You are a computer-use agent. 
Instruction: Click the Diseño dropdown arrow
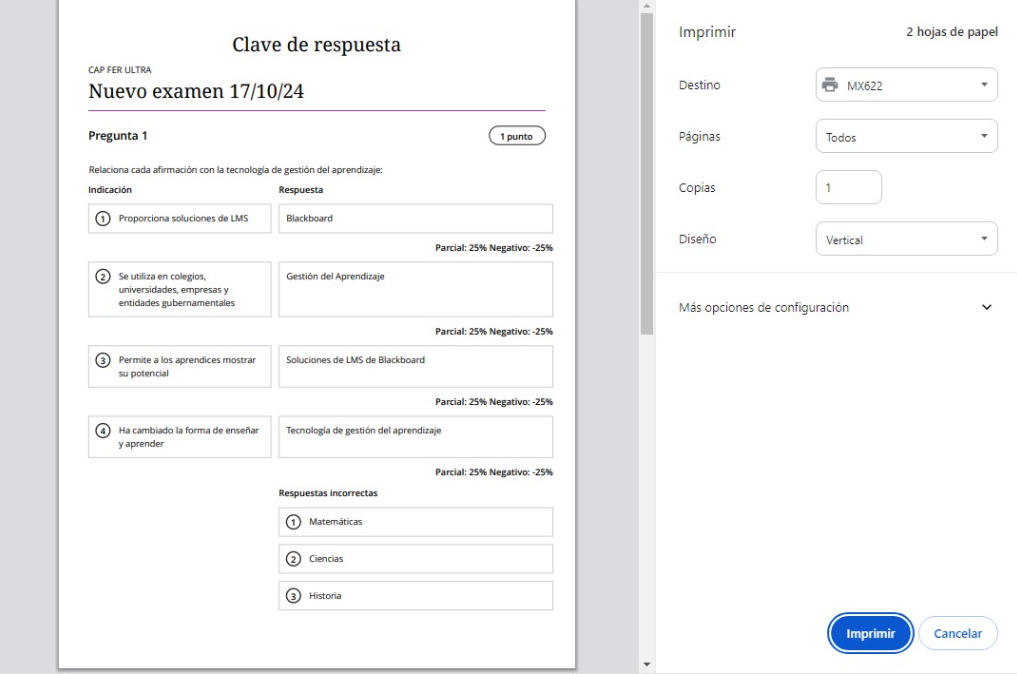[x=984, y=239]
